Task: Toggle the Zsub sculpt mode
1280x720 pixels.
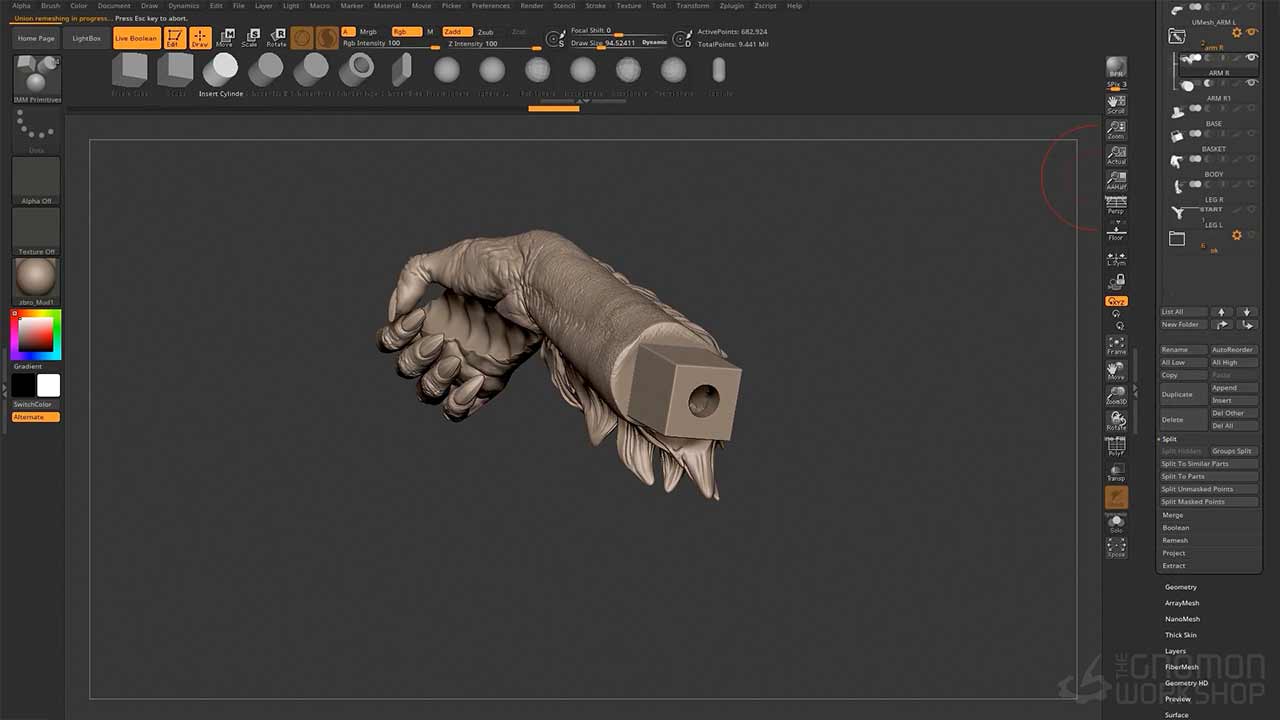Action: click(x=485, y=32)
